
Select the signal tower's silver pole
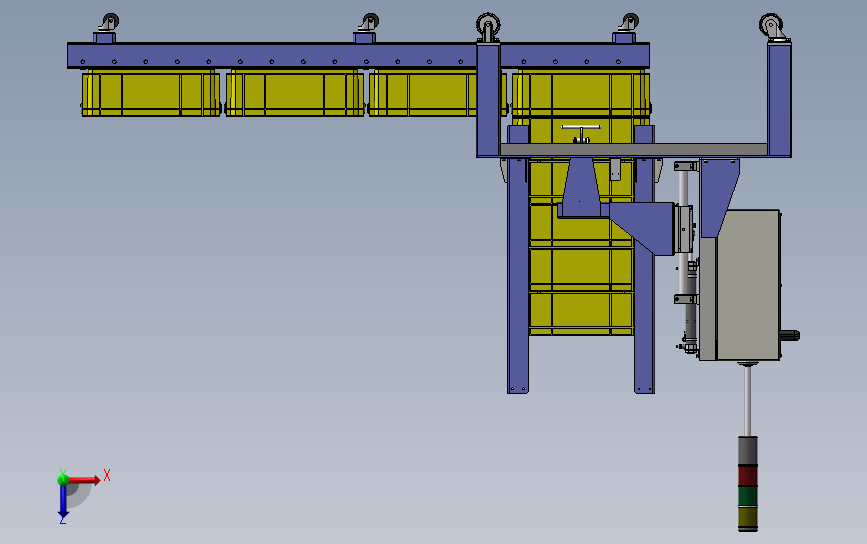pyautogui.click(x=748, y=401)
